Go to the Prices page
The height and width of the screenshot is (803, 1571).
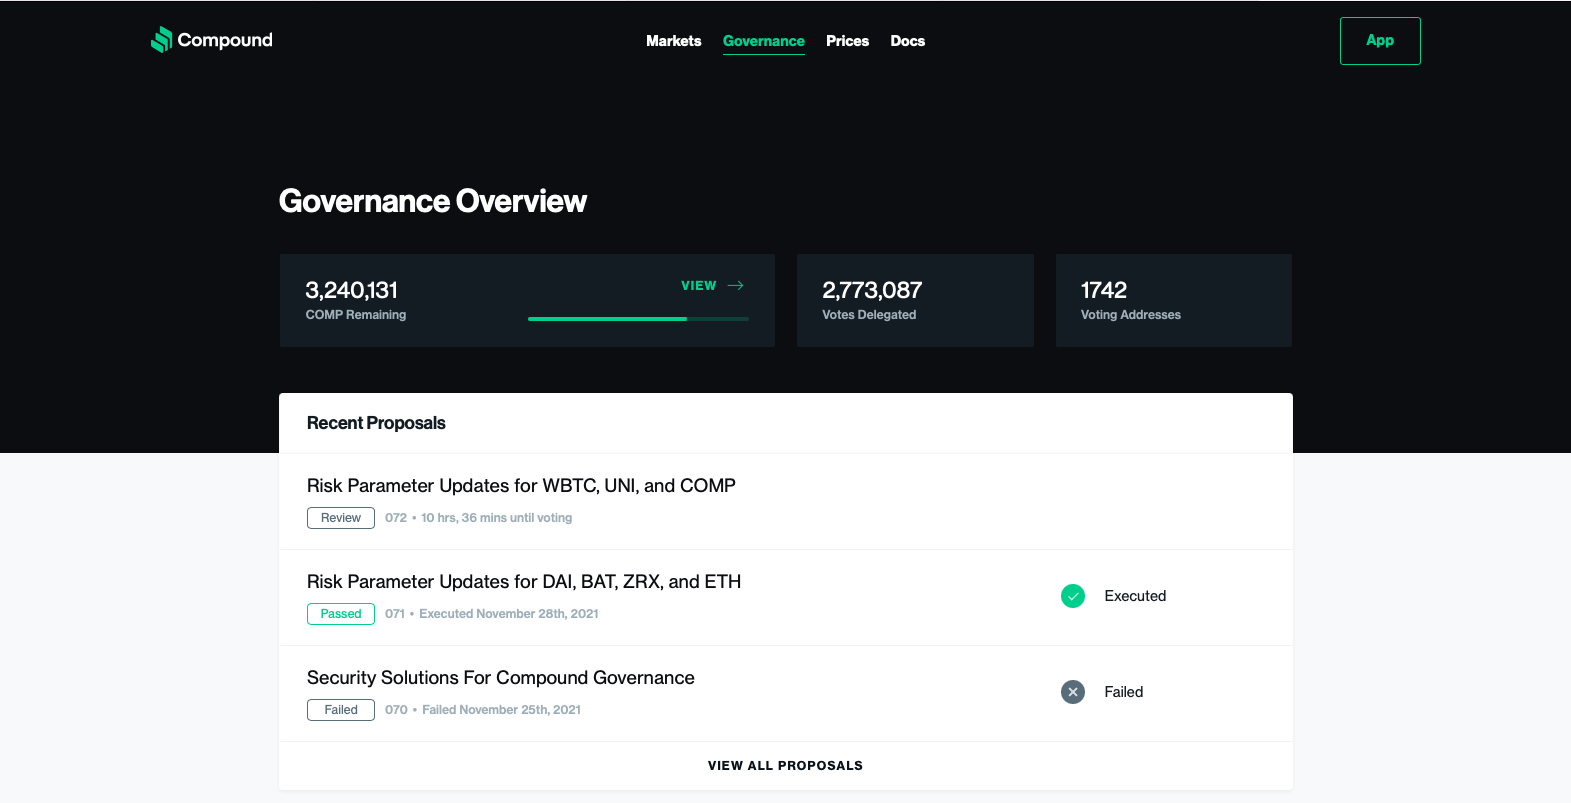point(848,41)
